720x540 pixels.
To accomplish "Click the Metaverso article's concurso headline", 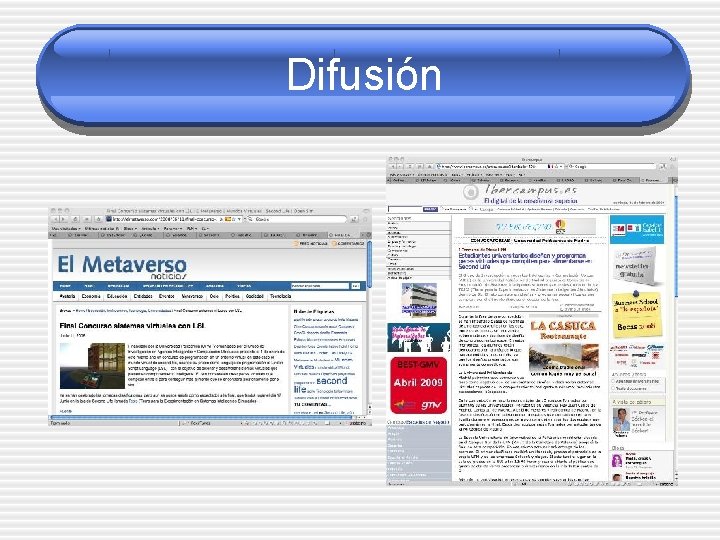I will tap(132, 326).
